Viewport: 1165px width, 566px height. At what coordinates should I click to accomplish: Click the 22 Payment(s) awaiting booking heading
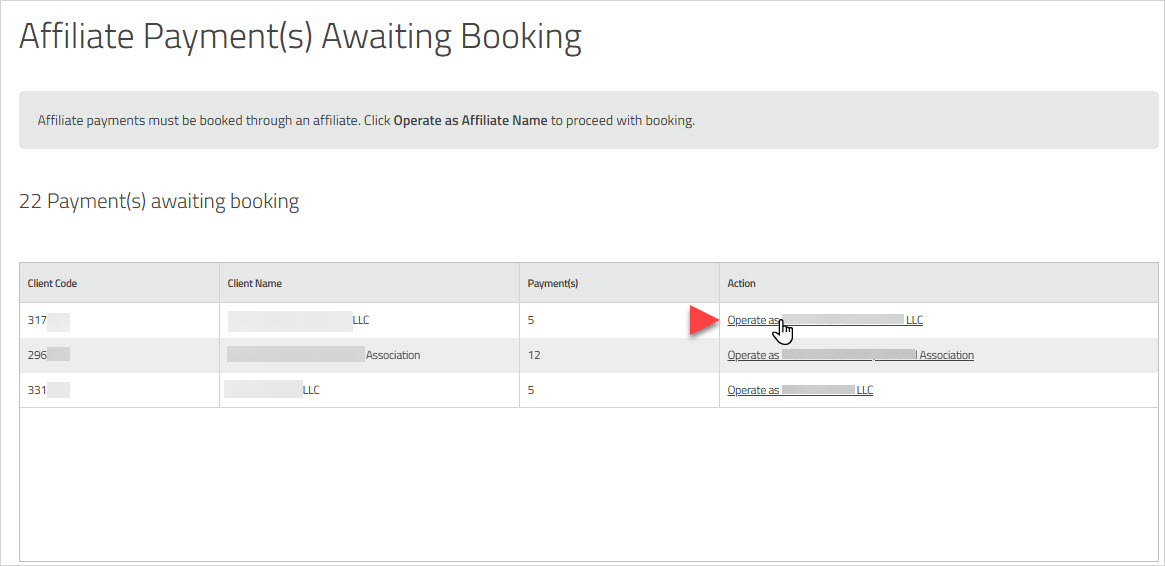click(159, 201)
